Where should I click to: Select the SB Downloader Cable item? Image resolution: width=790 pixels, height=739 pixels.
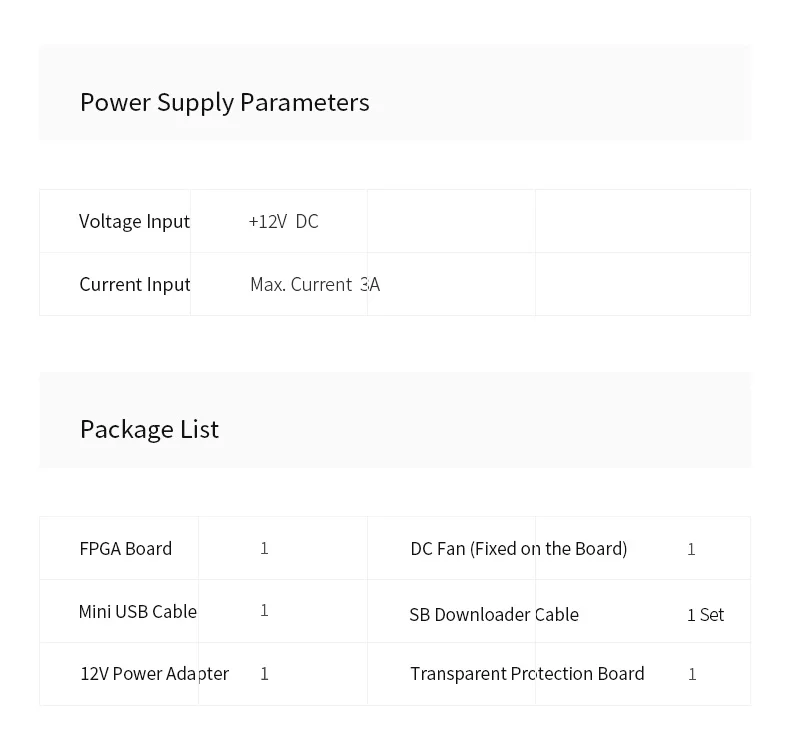pos(493,614)
